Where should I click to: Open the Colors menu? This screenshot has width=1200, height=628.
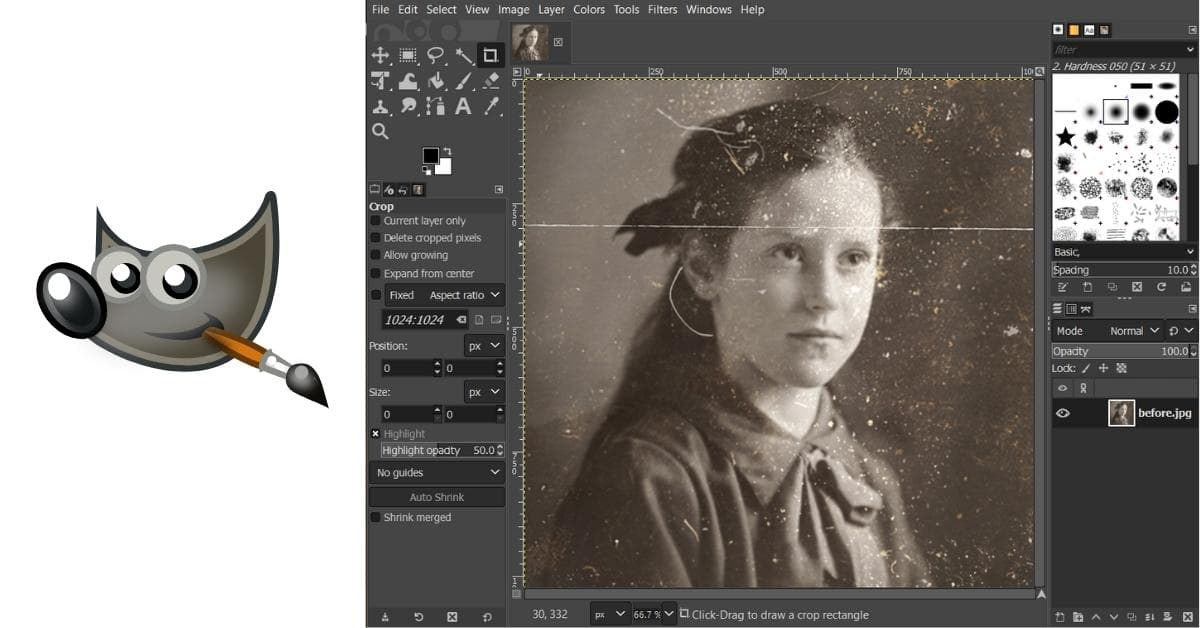589,10
